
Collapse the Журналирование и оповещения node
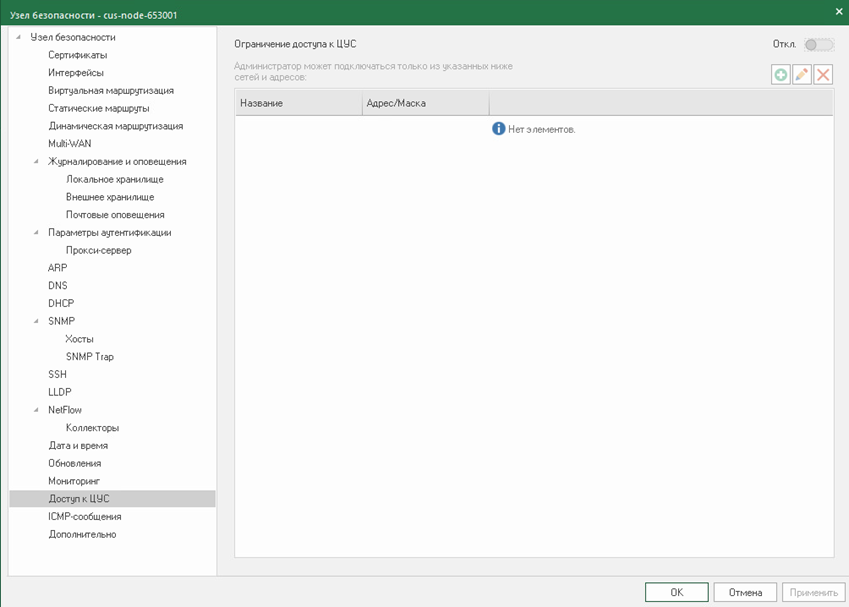36,161
